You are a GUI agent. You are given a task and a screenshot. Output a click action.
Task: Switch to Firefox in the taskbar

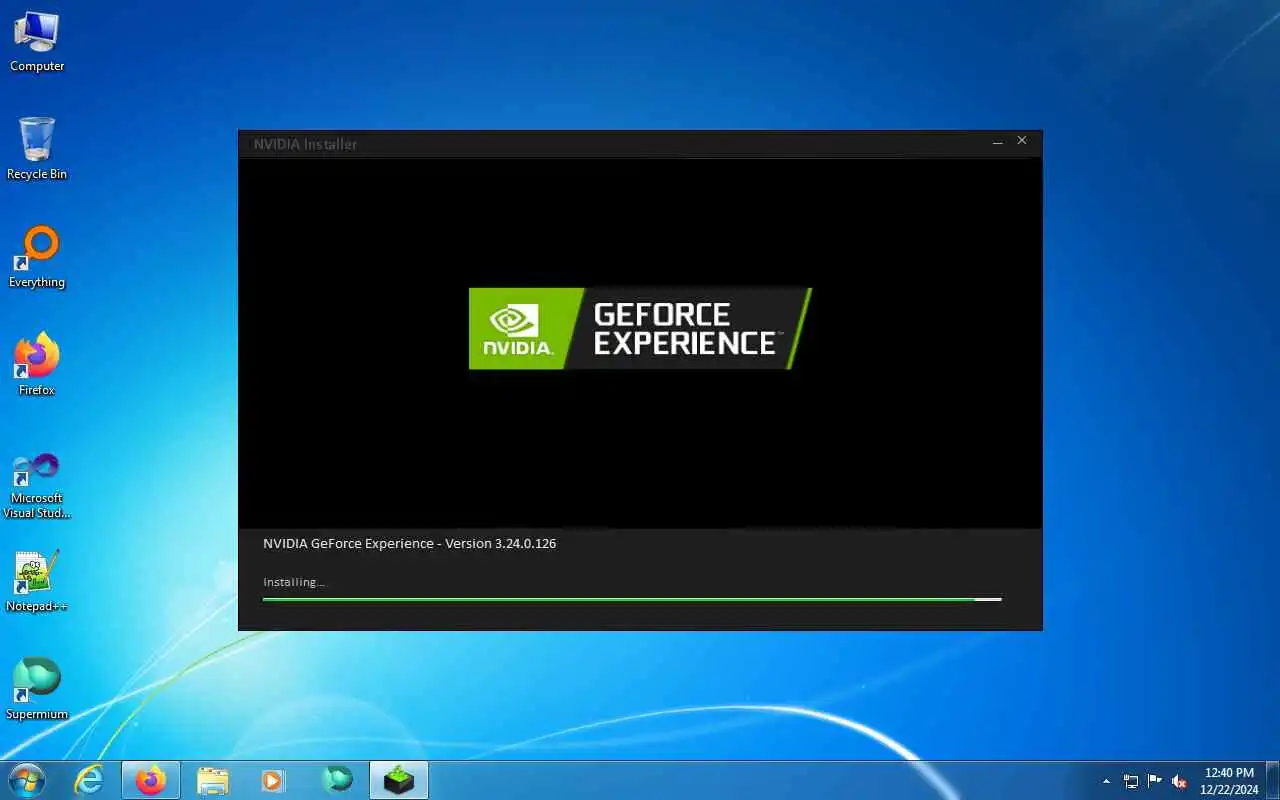point(151,780)
